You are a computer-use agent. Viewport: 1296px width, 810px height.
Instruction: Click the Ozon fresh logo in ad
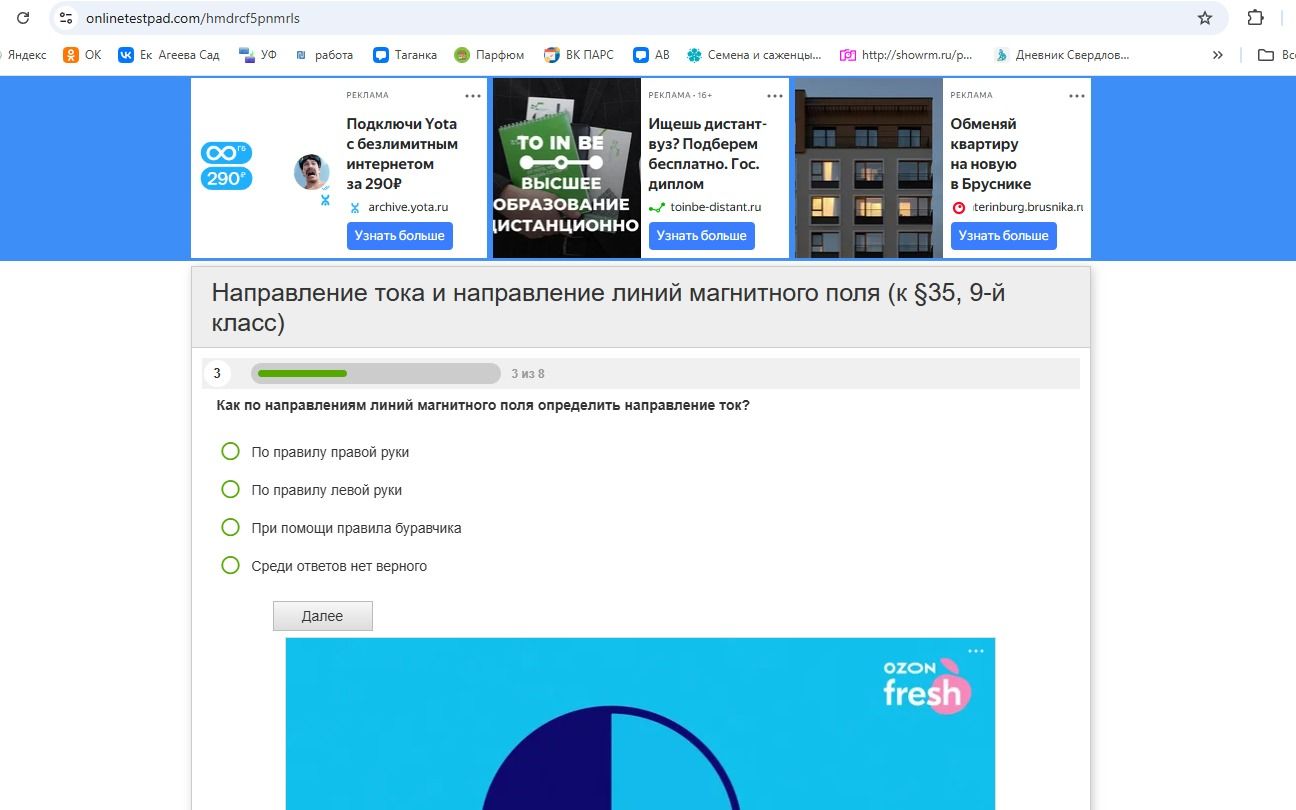[x=926, y=685]
